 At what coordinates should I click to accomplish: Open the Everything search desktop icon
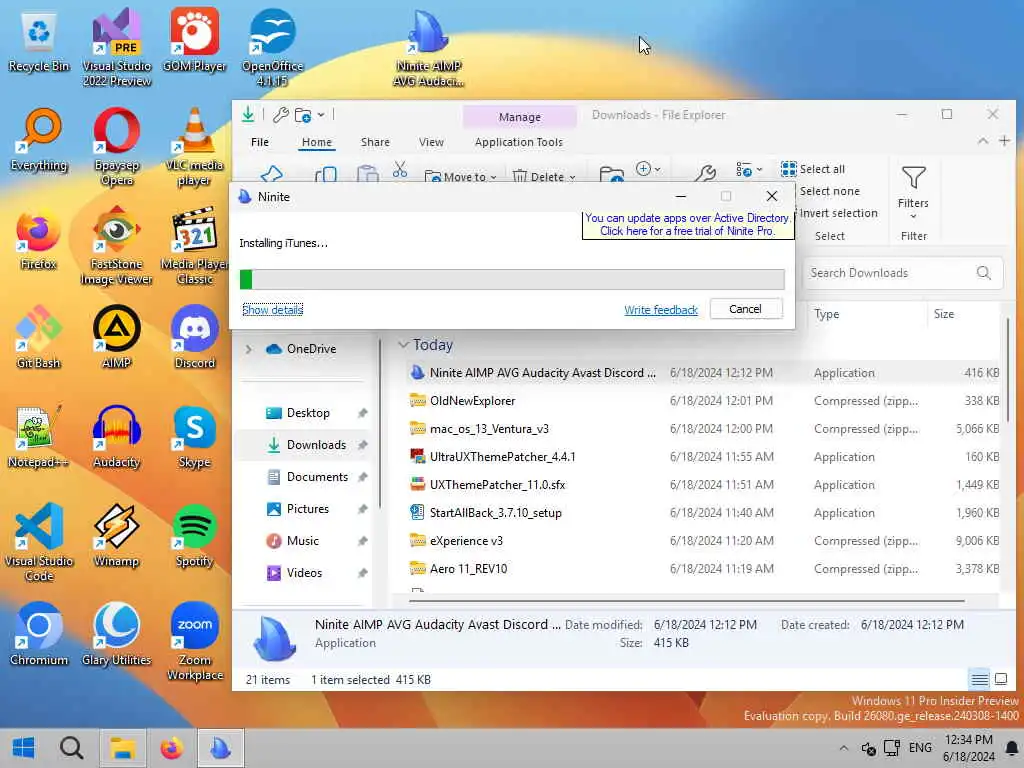coord(39,140)
